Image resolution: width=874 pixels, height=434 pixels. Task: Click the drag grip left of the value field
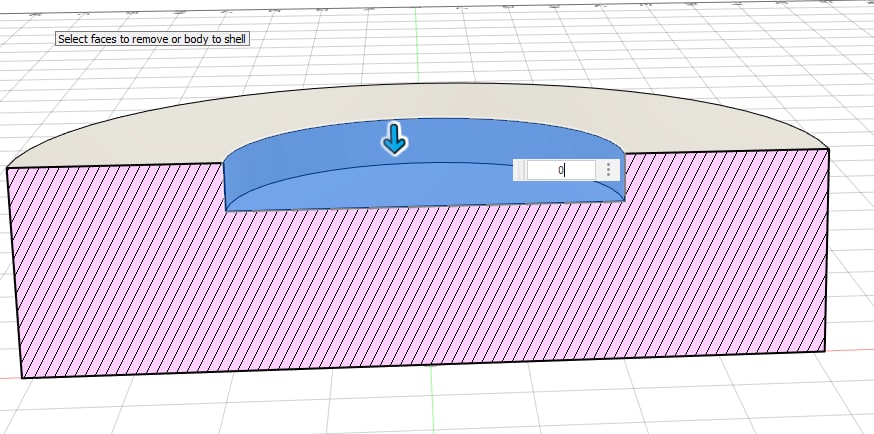(519, 170)
